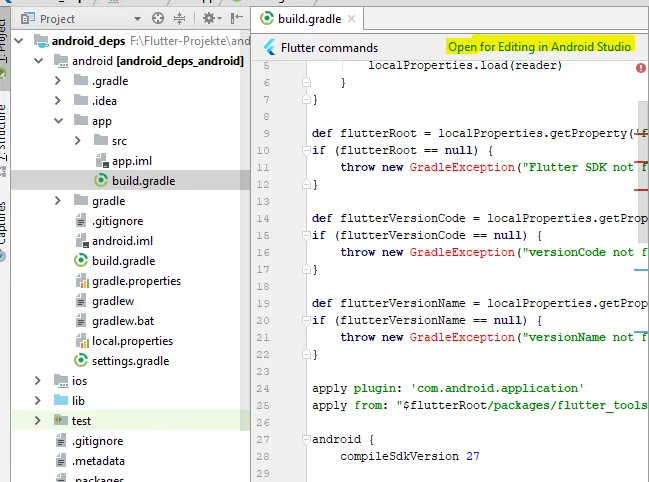This screenshot has width=649, height=482.
Task: Fold the code block at line 10
Action: click(306, 150)
